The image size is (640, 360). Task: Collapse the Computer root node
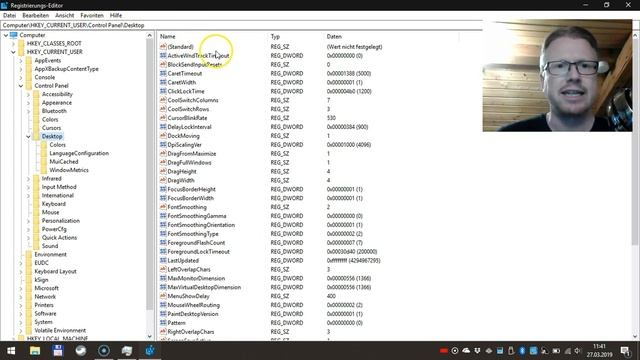click(5, 35)
